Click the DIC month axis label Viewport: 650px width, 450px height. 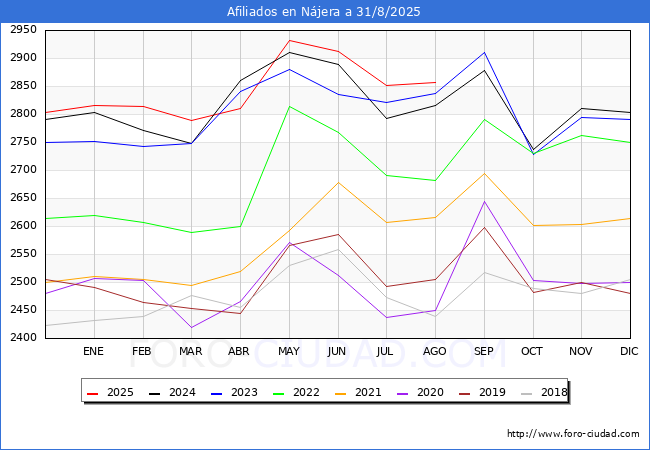click(630, 351)
